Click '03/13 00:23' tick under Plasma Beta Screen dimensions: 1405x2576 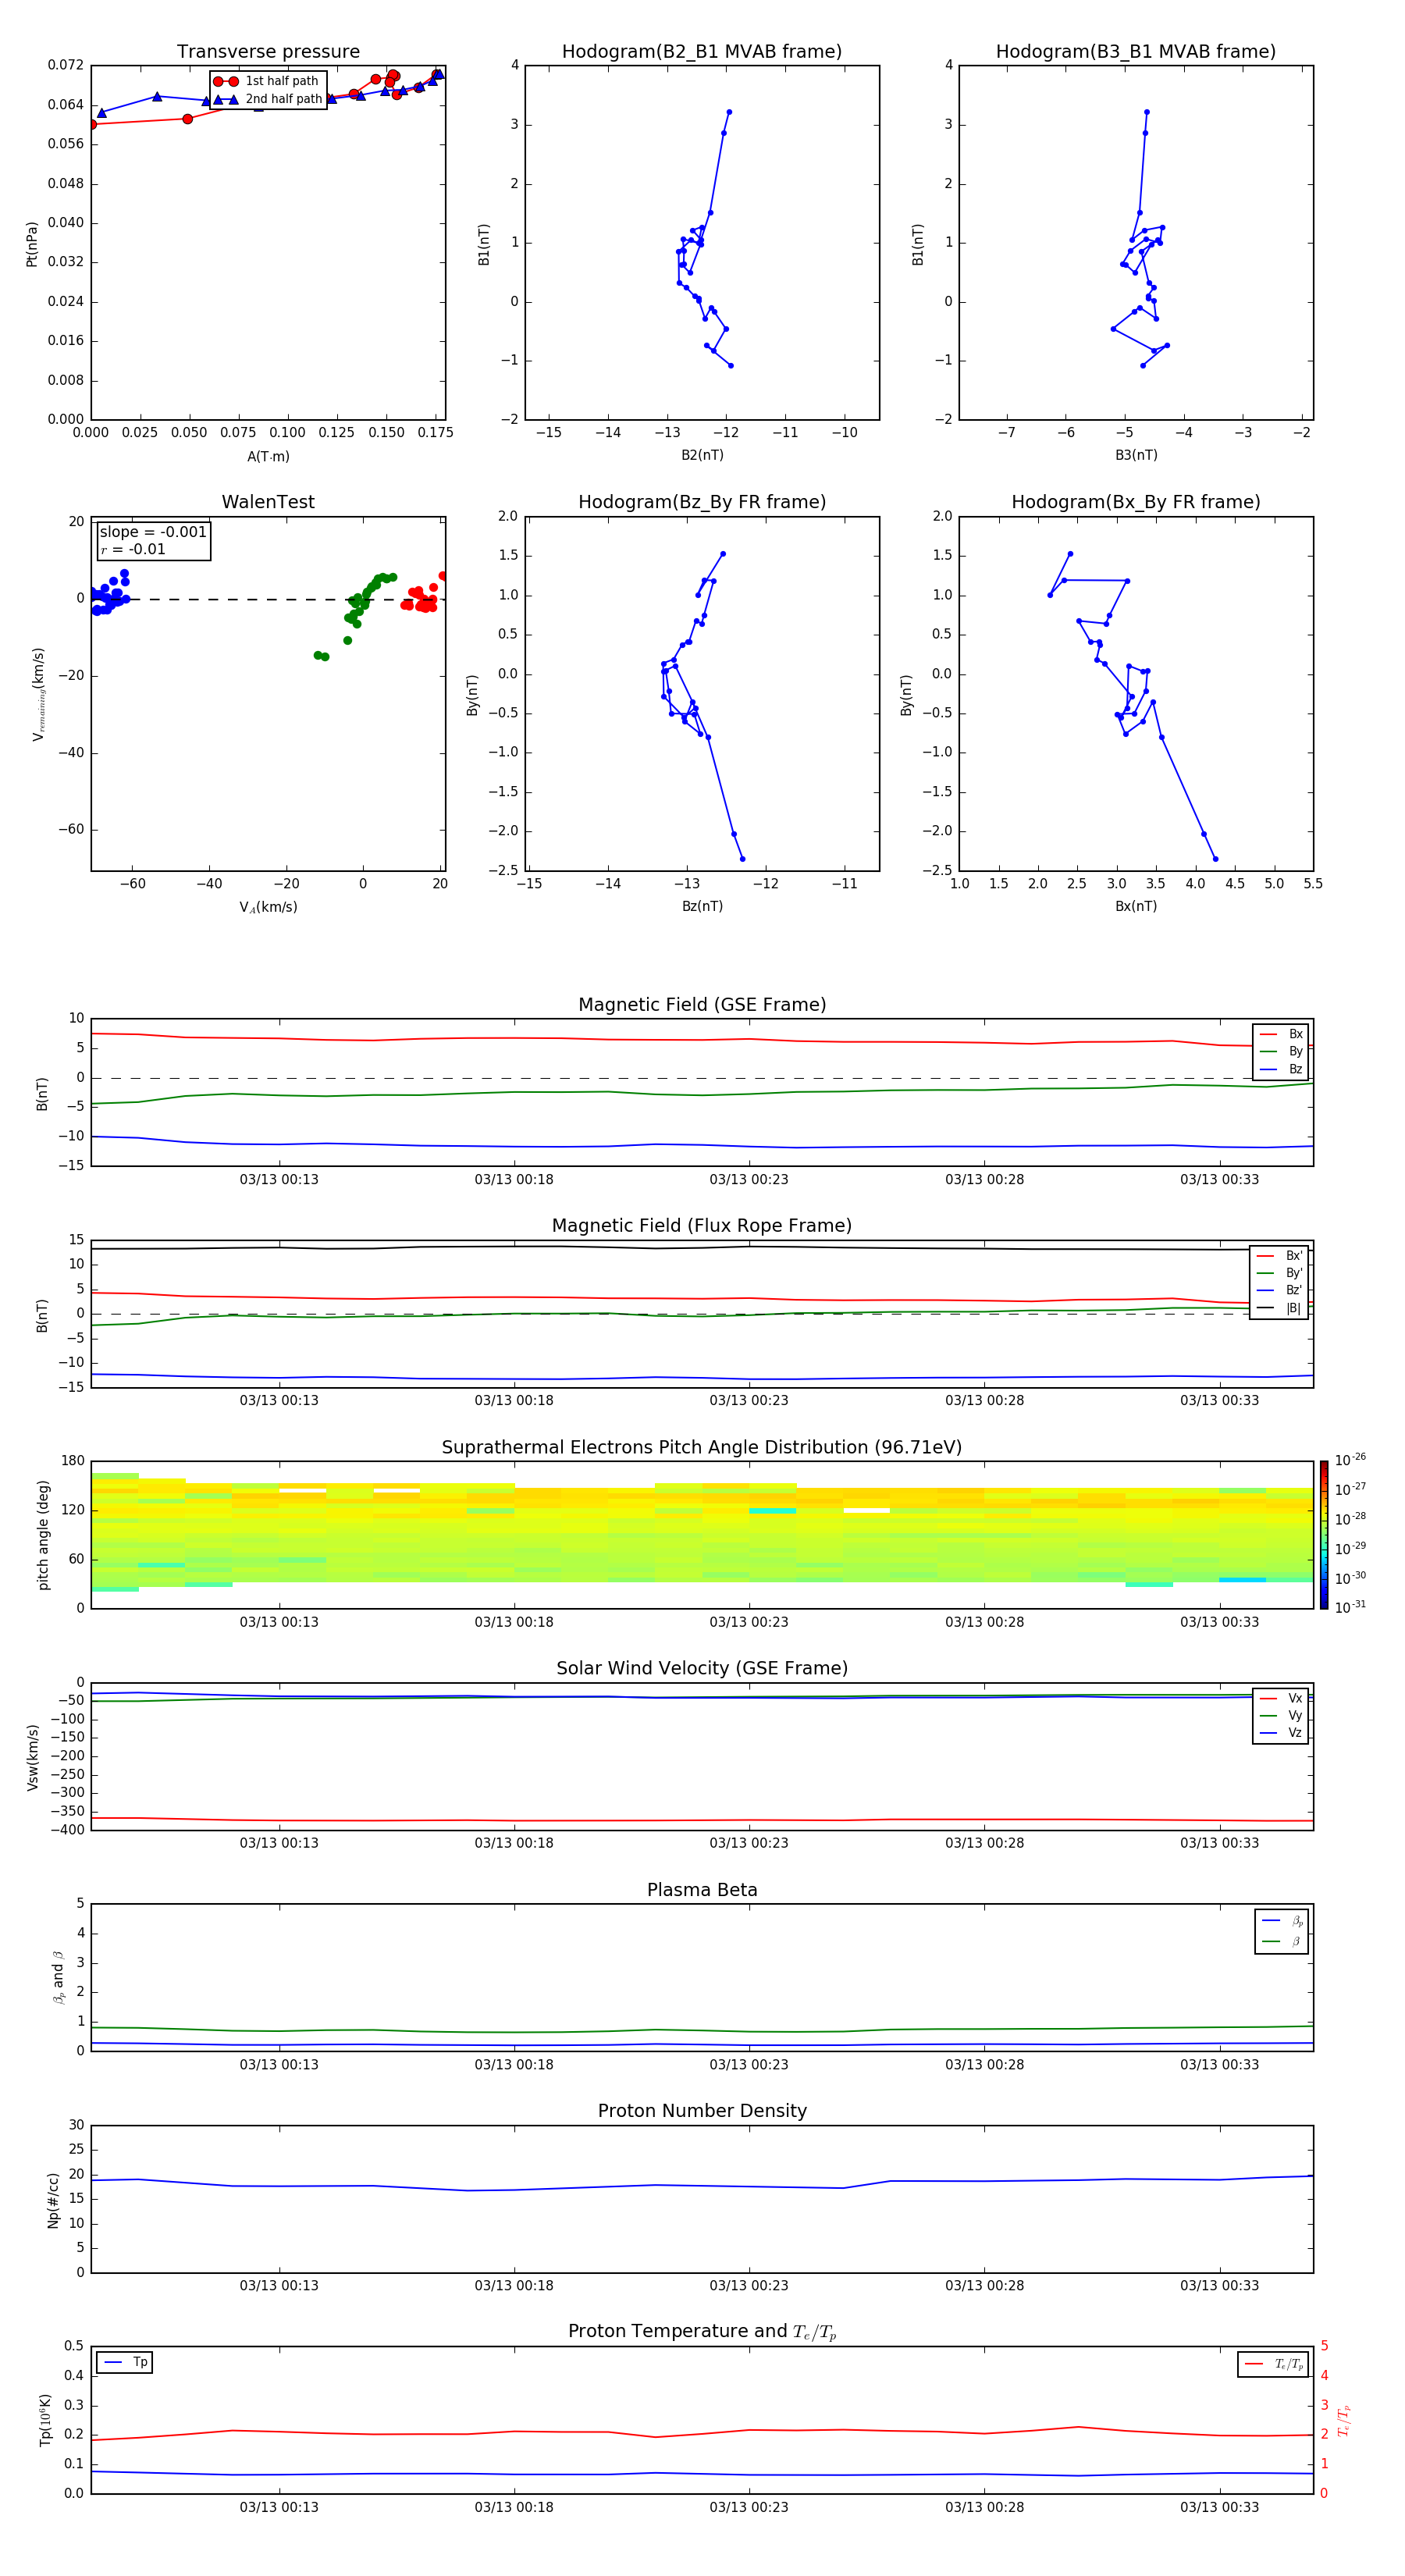point(749,2065)
